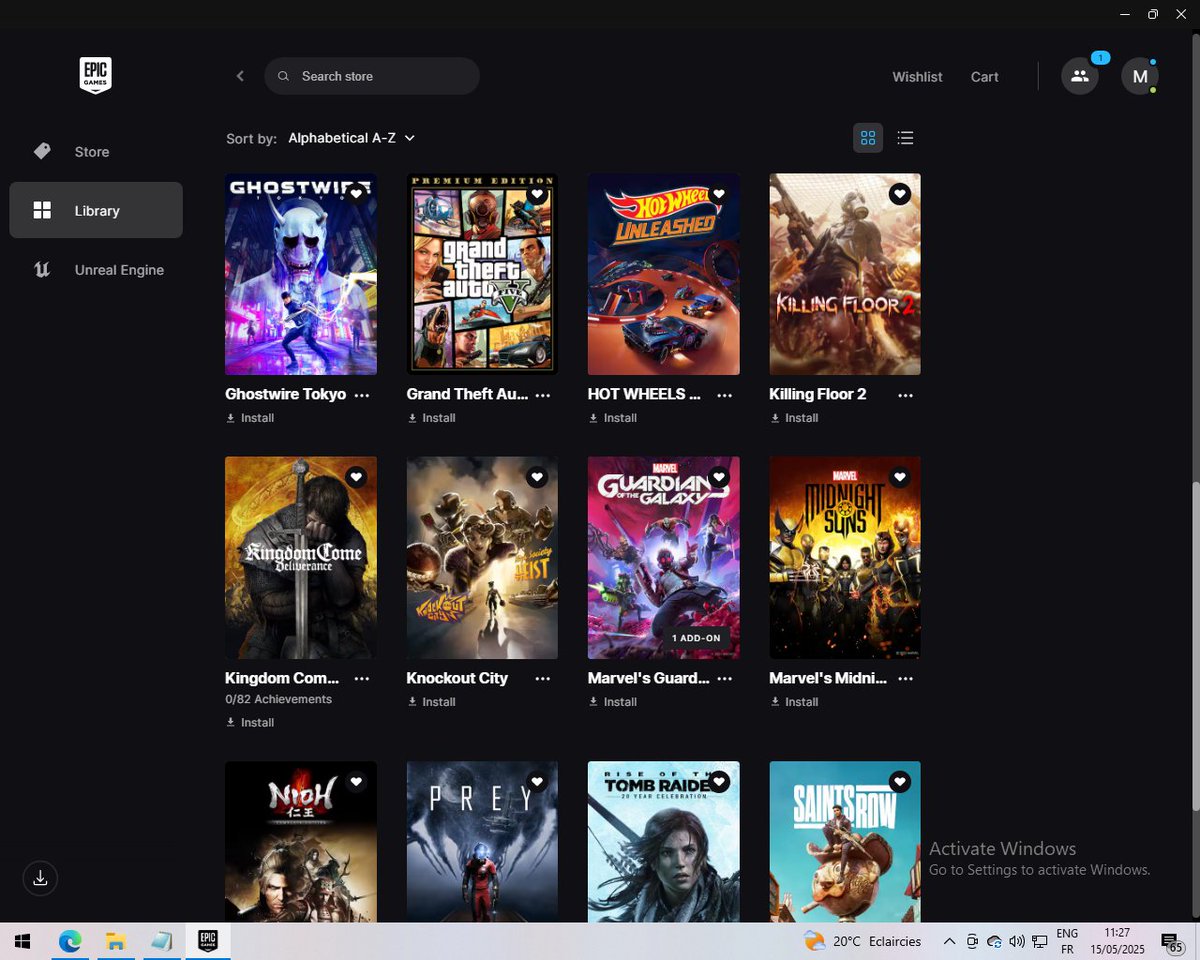Toggle favorite heart on Saints Row cover

(900, 782)
